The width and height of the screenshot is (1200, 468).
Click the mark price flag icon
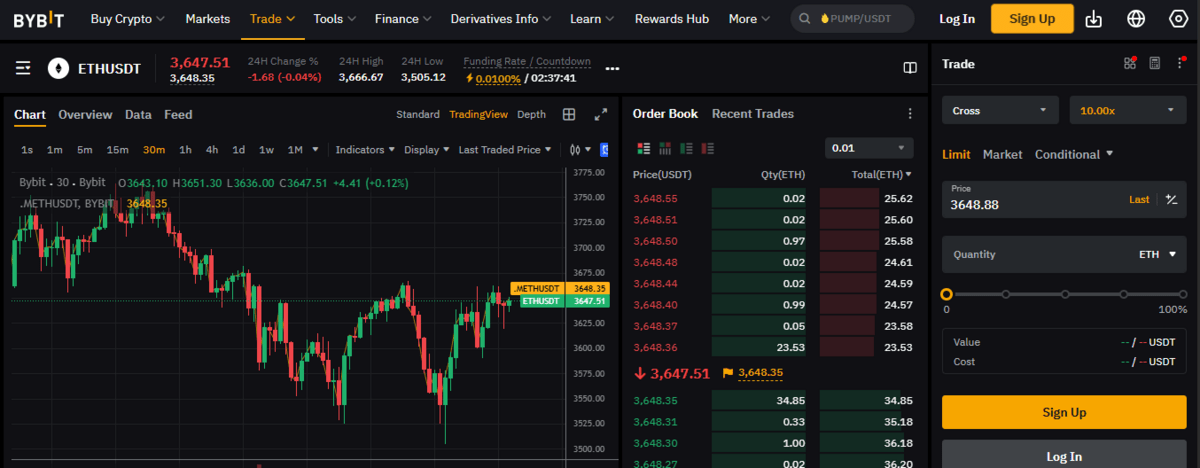pos(727,373)
